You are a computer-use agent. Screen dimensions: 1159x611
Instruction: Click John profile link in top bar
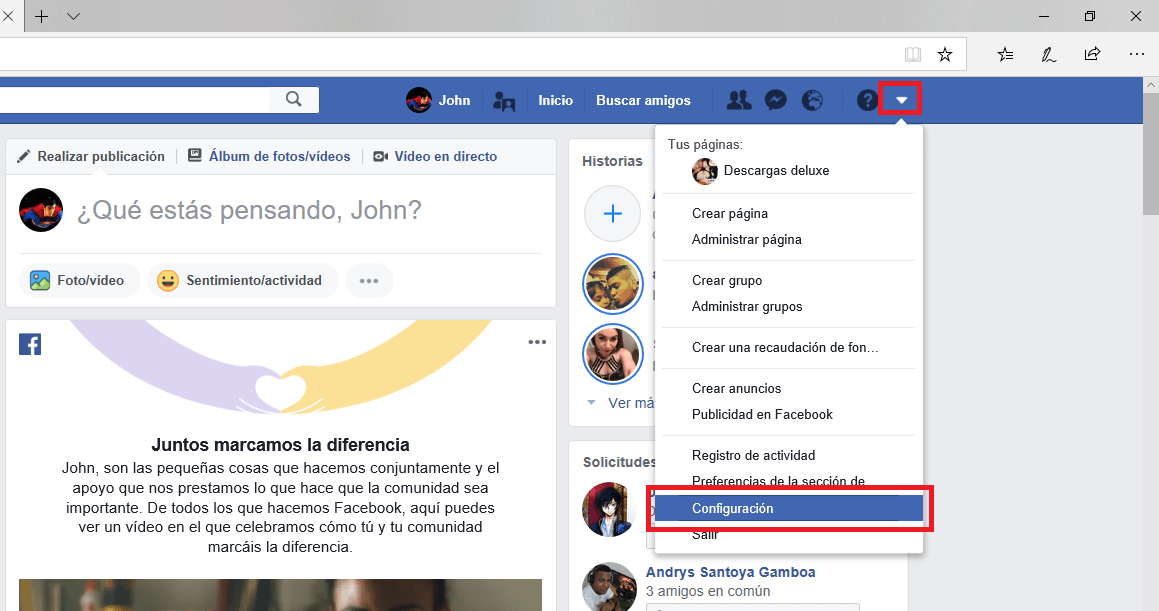454,100
